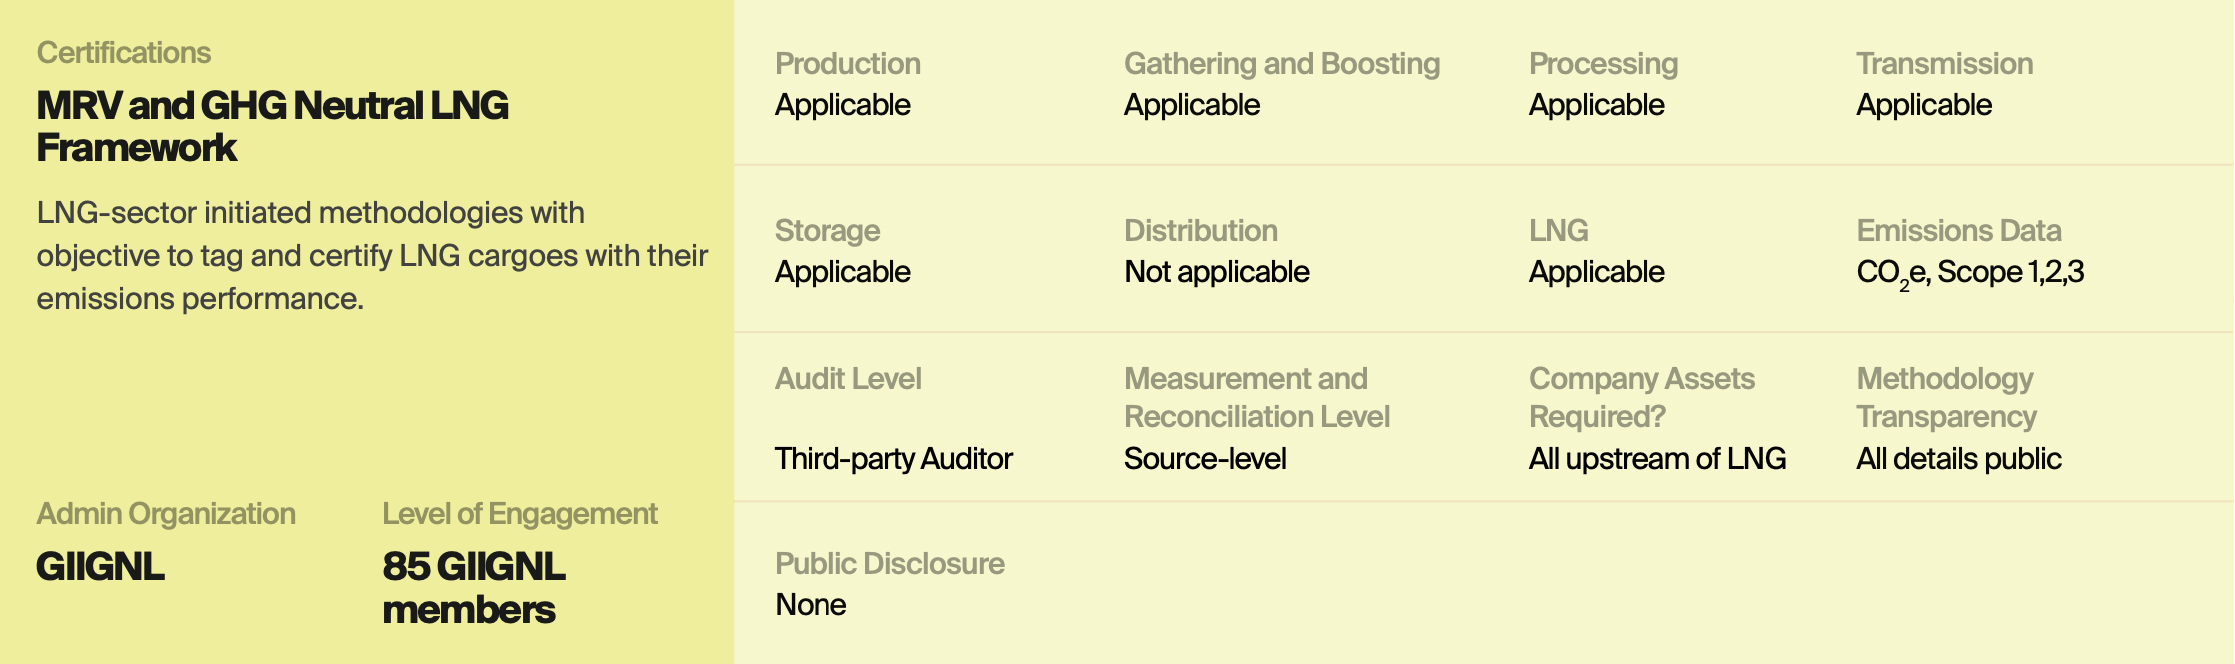Image resolution: width=2235 pixels, height=664 pixels.
Task: Click the Company Assets Required heading
Action: [x=1642, y=398]
